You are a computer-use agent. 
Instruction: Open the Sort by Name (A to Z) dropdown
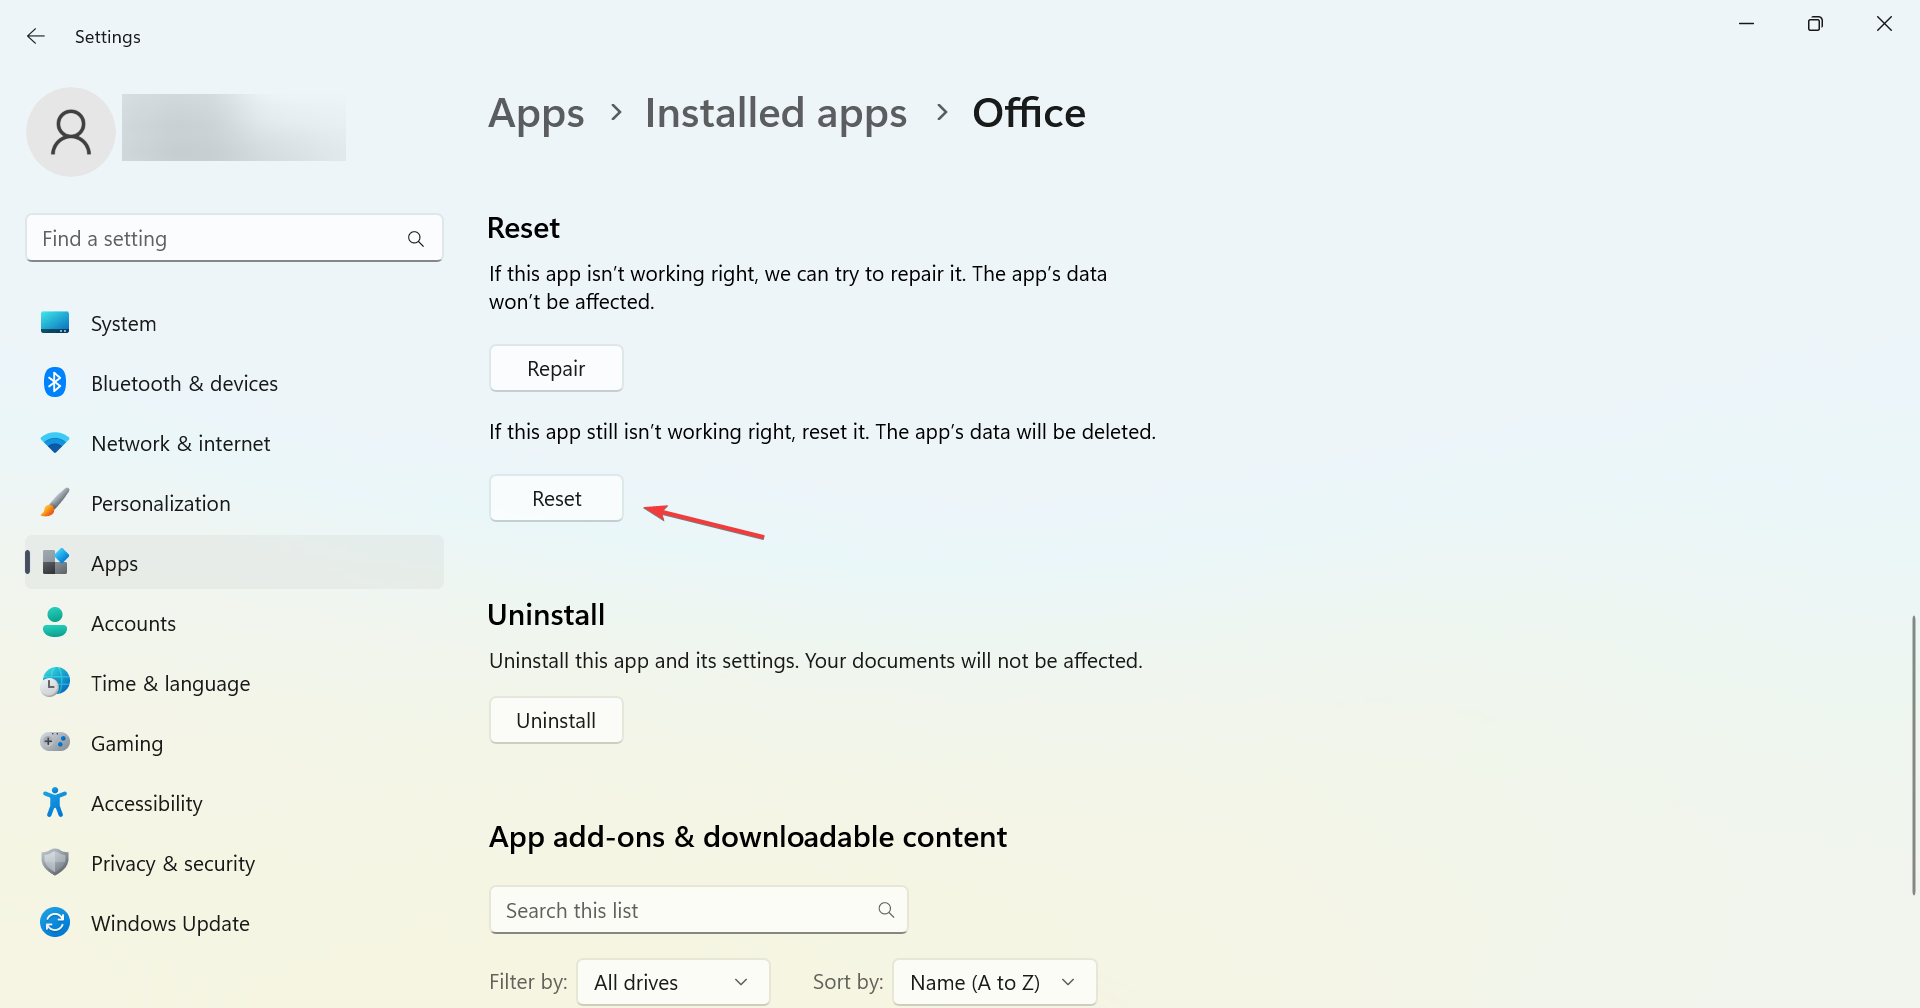[995, 983]
